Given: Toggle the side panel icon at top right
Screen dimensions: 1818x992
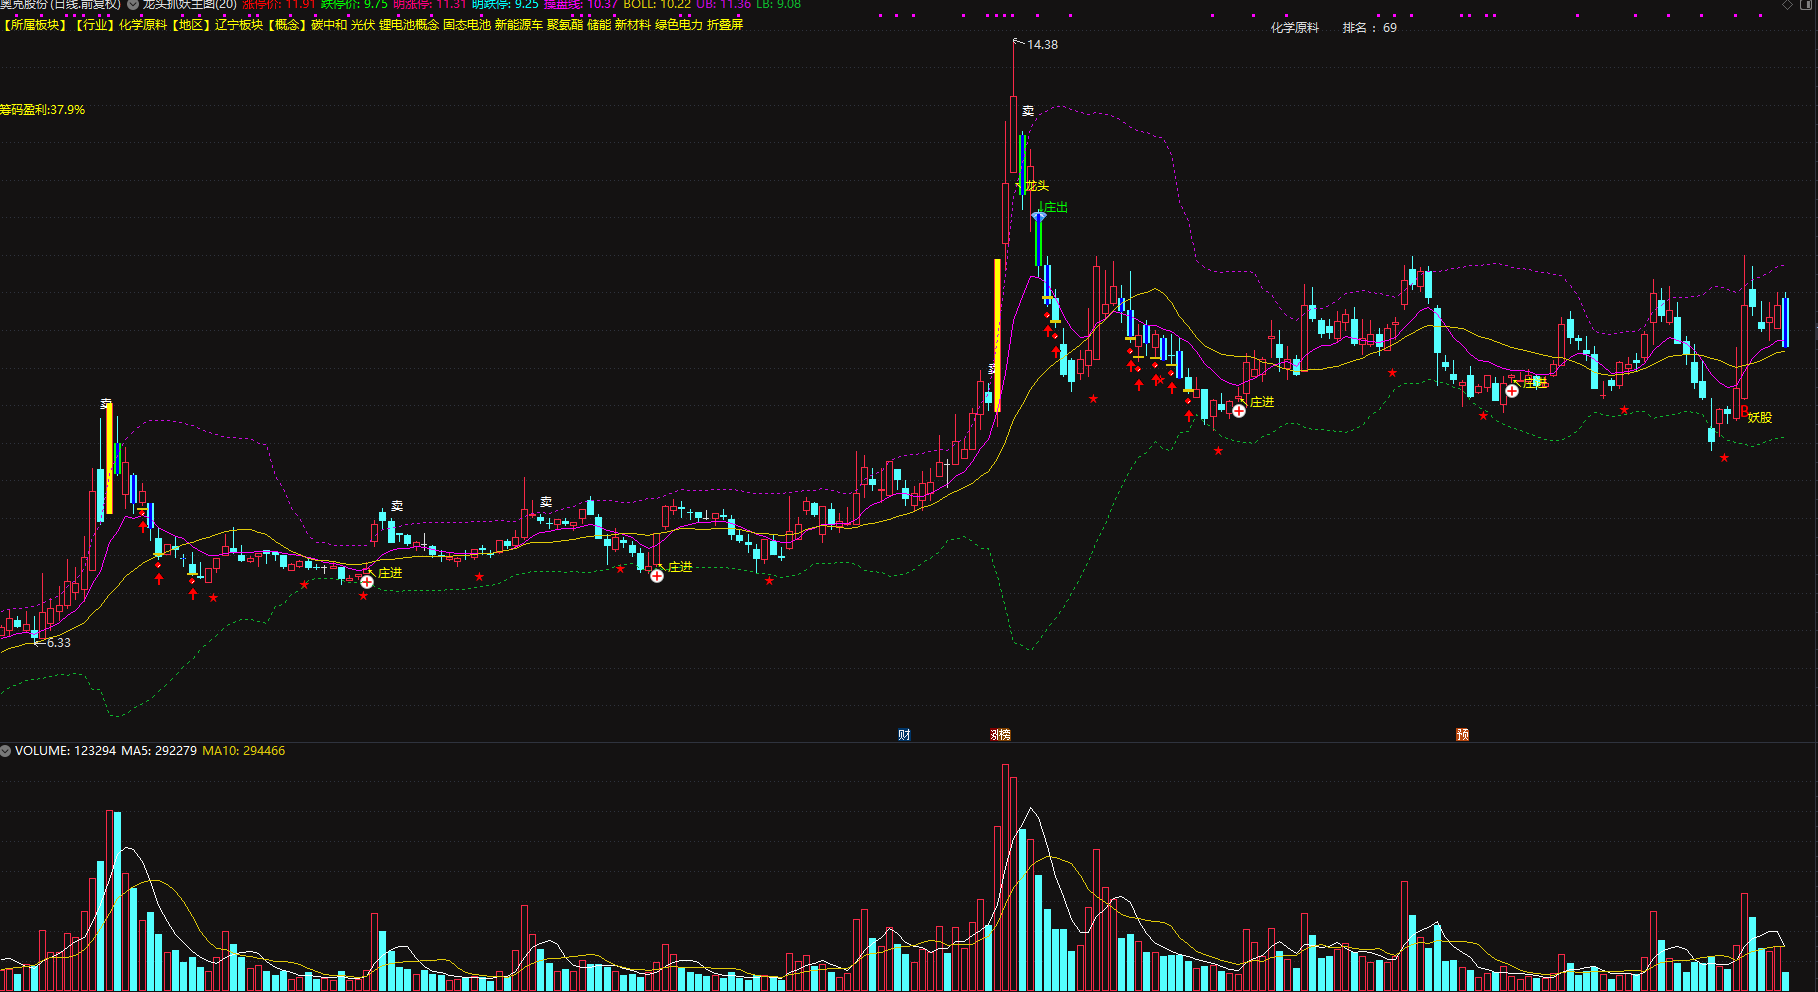Looking at the screenshot, I should pos(1807,5).
